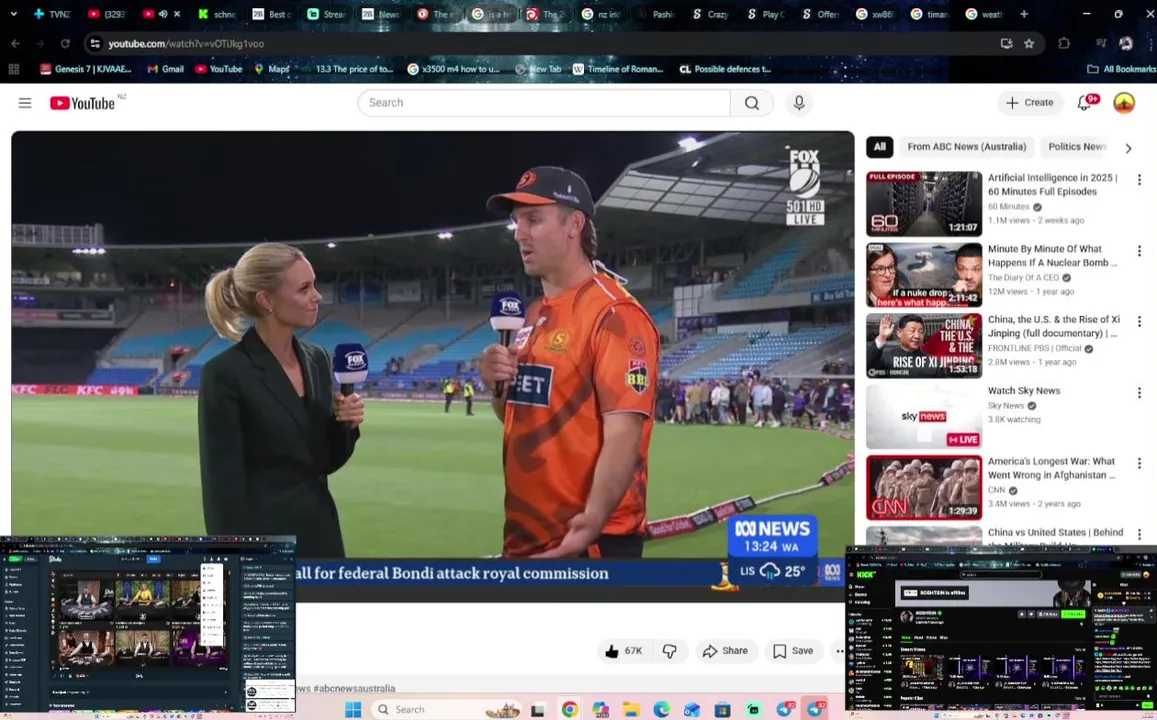Start voice search with the microphone icon
Screen dimensions: 1157x720
pyautogui.click(x=799, y=103)
